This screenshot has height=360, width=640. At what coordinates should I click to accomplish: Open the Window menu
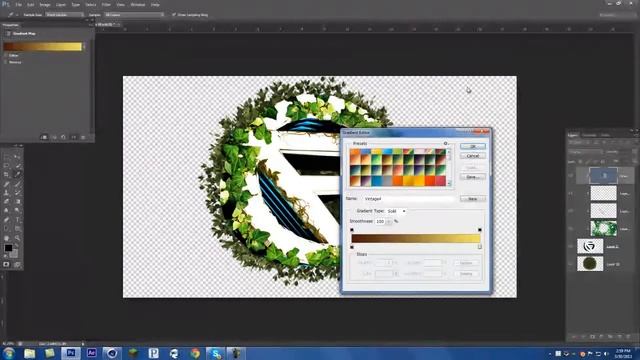pyautogui.click(x=138, y=4)
